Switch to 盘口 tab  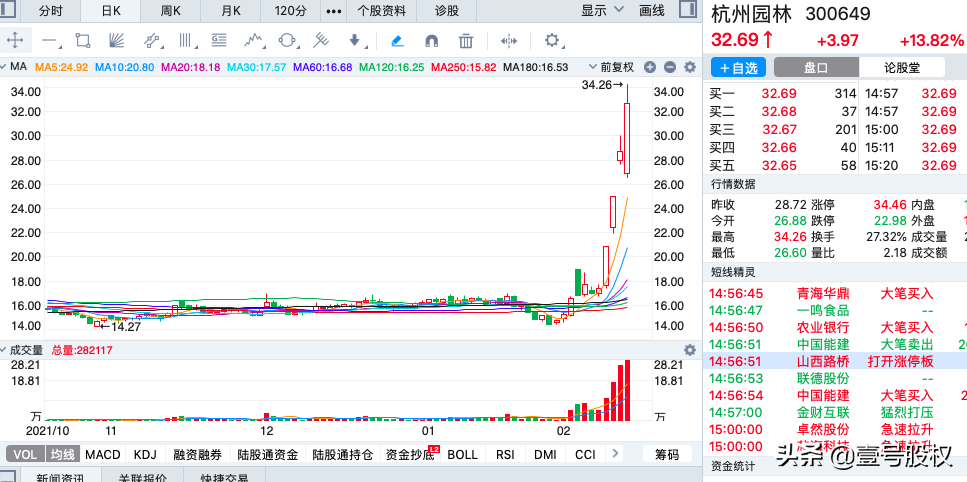point(816,68)
